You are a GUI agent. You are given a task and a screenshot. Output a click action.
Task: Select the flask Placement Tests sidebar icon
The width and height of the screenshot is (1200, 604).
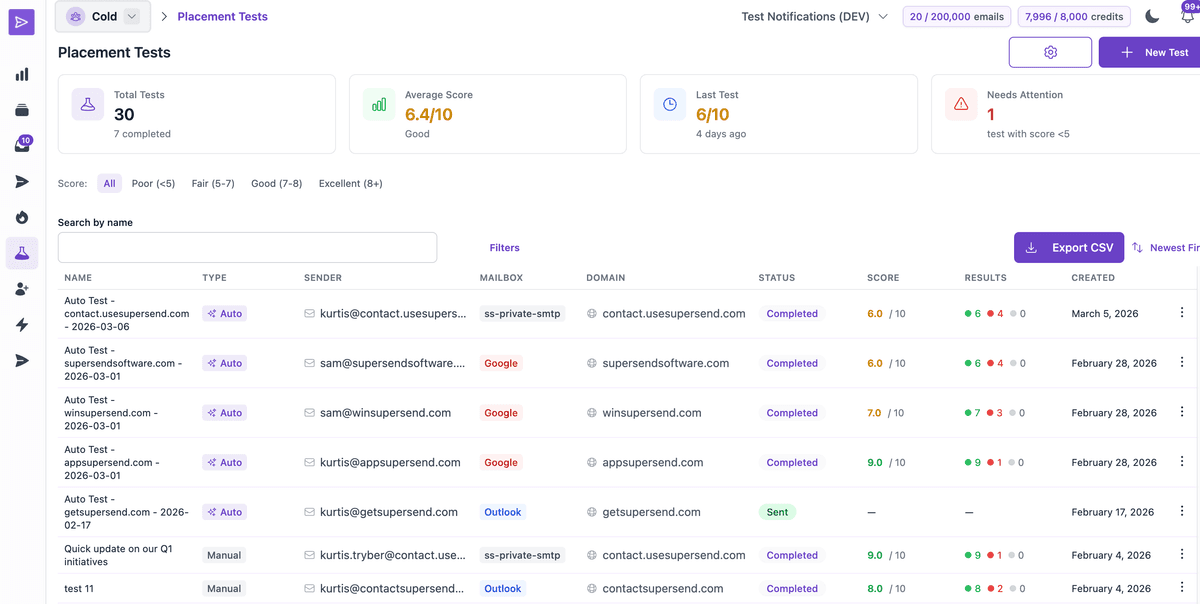[22, 253]
